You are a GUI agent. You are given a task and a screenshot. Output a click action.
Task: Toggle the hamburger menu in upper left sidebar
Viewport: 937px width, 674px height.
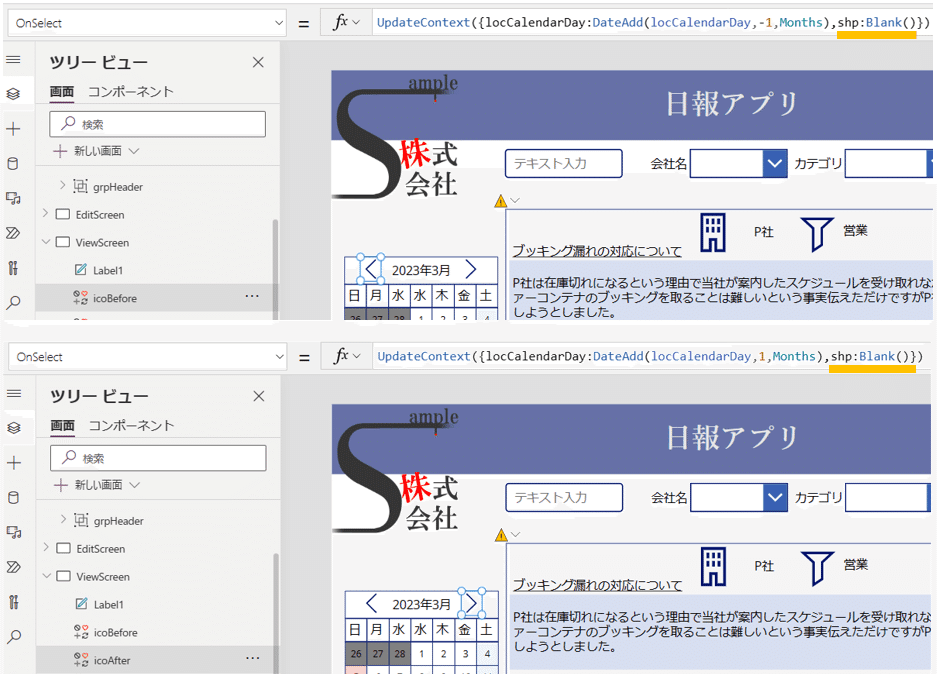(x=13, y=60)
